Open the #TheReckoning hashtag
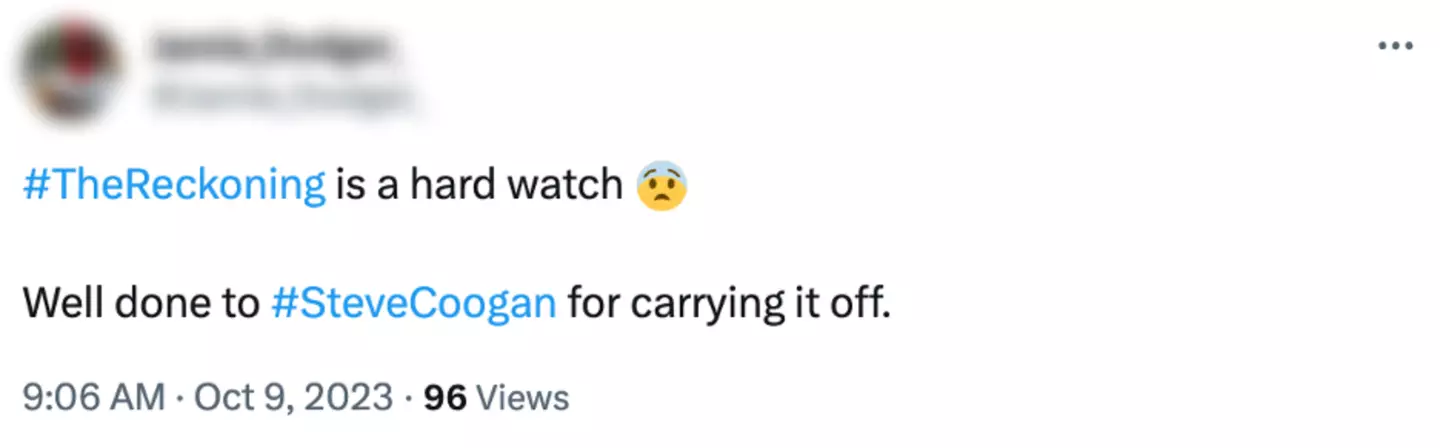Image resolution: width=1440 pixels, height=448 pixels. pyautogui.click(x=174, y=186)
